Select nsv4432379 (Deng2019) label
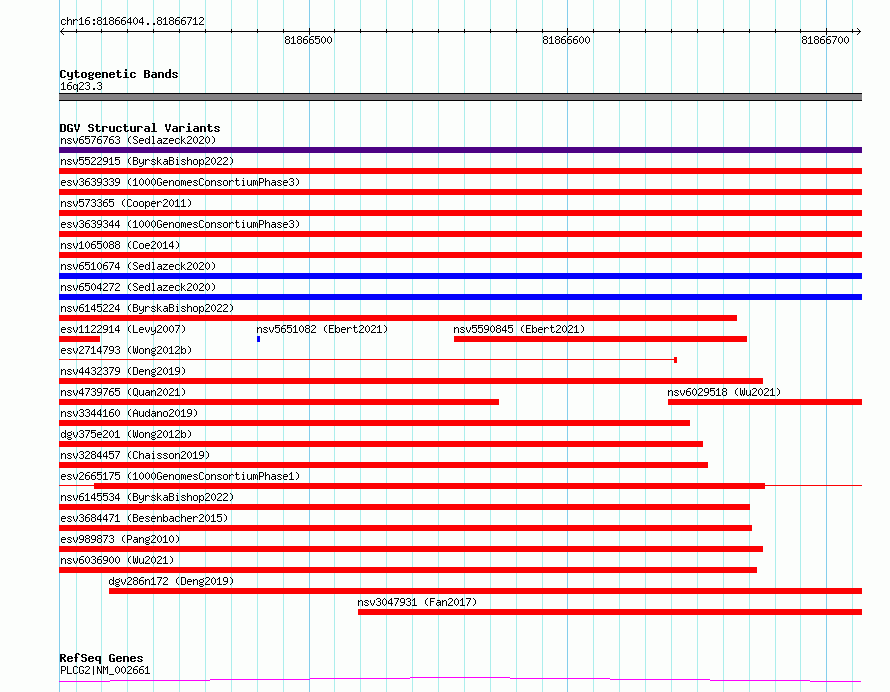 click(123, 371)
